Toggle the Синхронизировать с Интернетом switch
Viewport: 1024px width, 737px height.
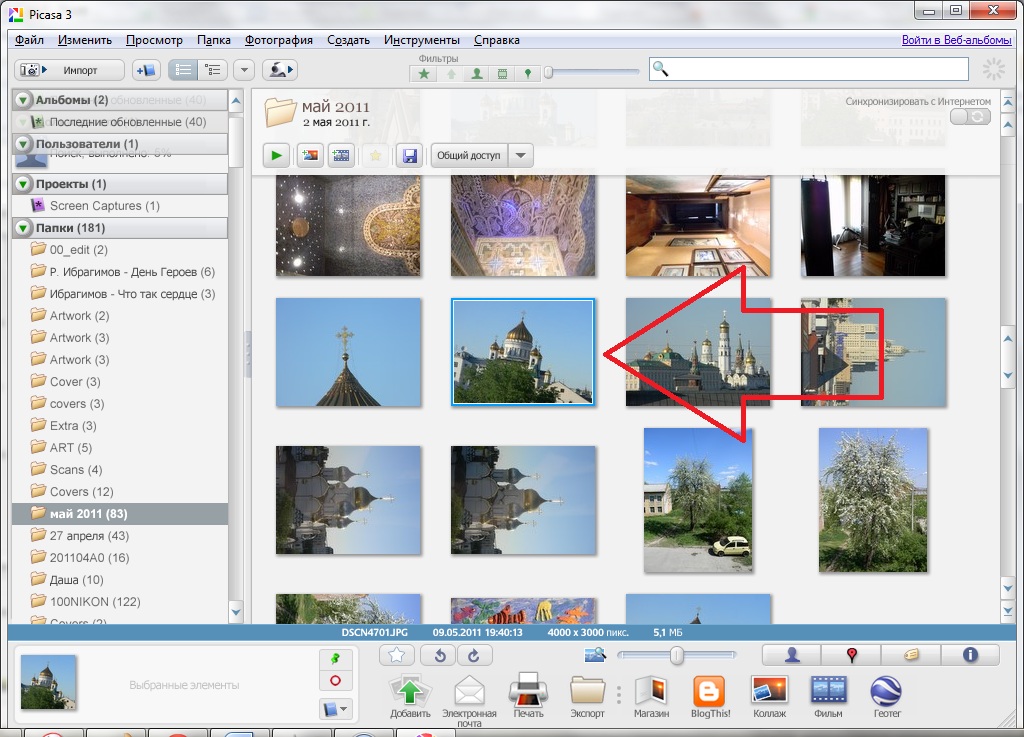coord(969,117)
